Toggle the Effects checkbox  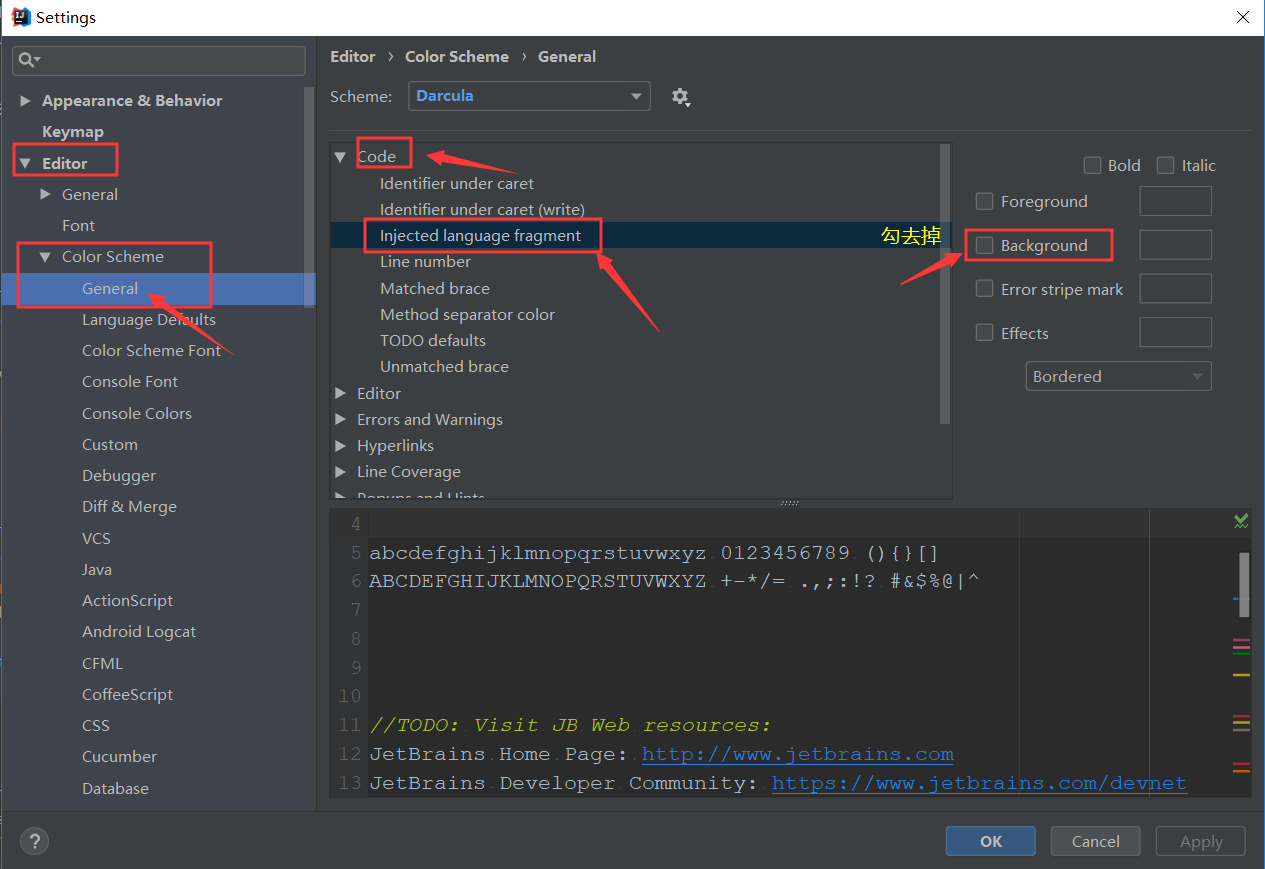click(x=985, y=333)
